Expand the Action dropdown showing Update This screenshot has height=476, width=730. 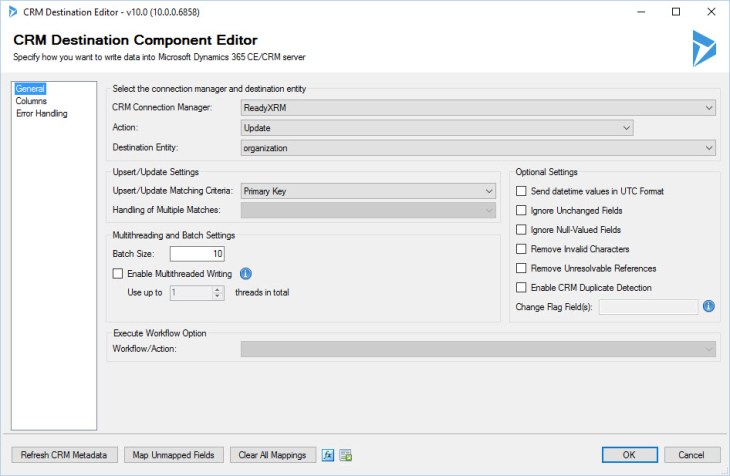click(437, 128)
